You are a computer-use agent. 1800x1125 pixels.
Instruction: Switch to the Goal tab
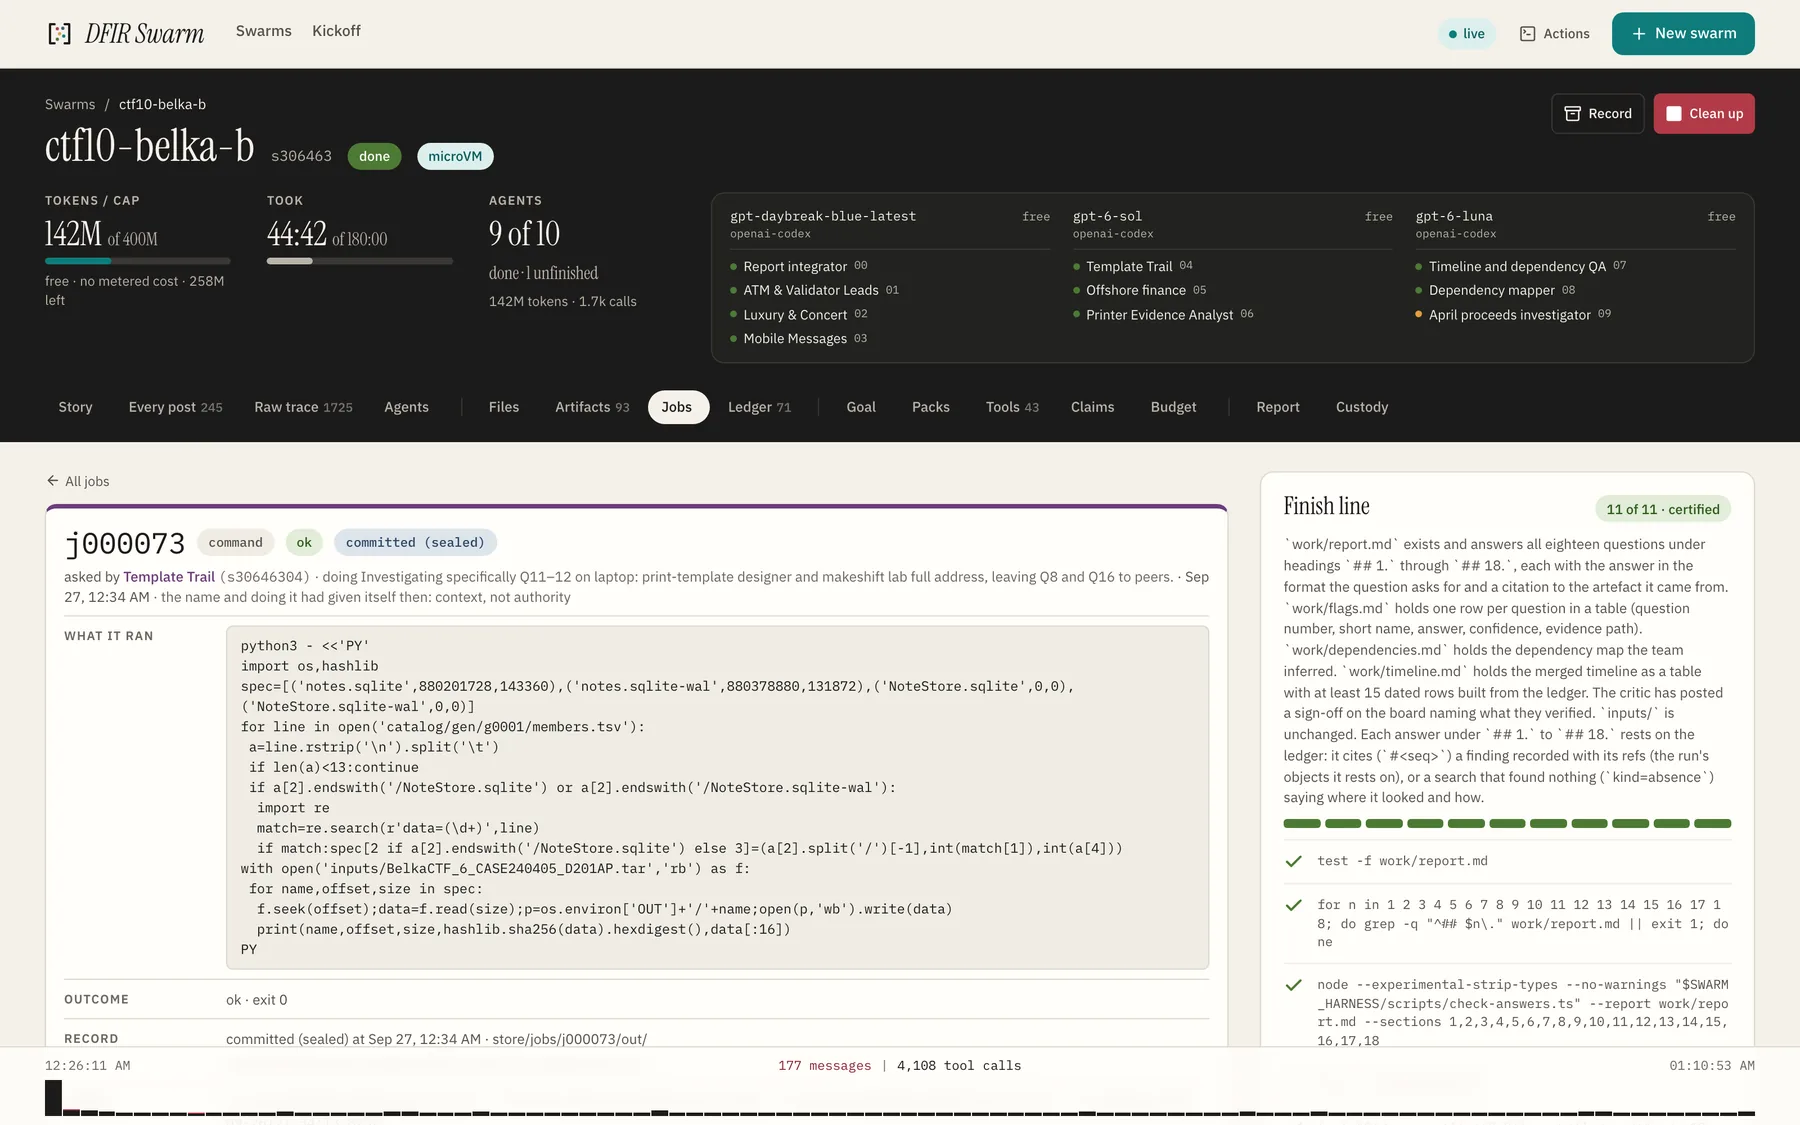[x=861, y=407]
